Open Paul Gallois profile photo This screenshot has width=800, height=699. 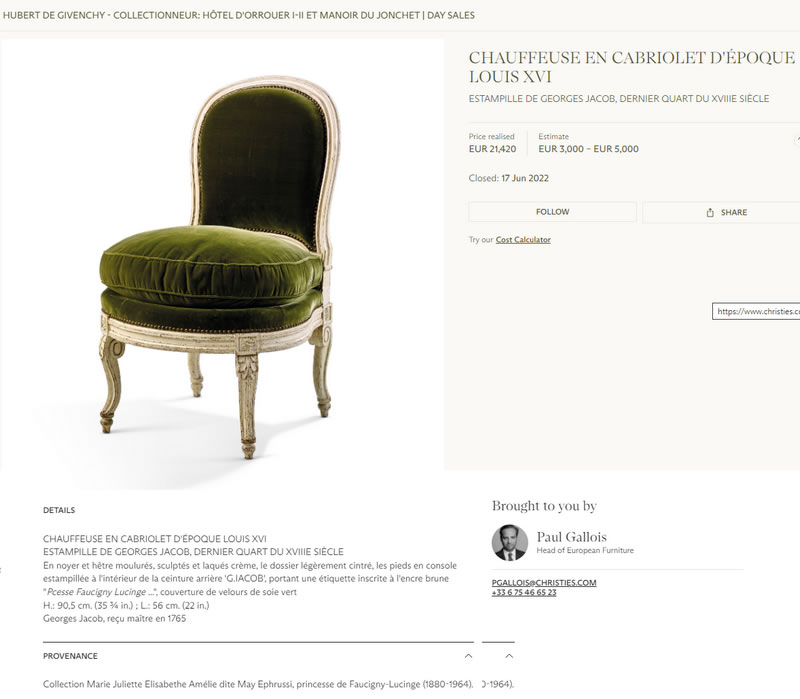pos(510,542)
